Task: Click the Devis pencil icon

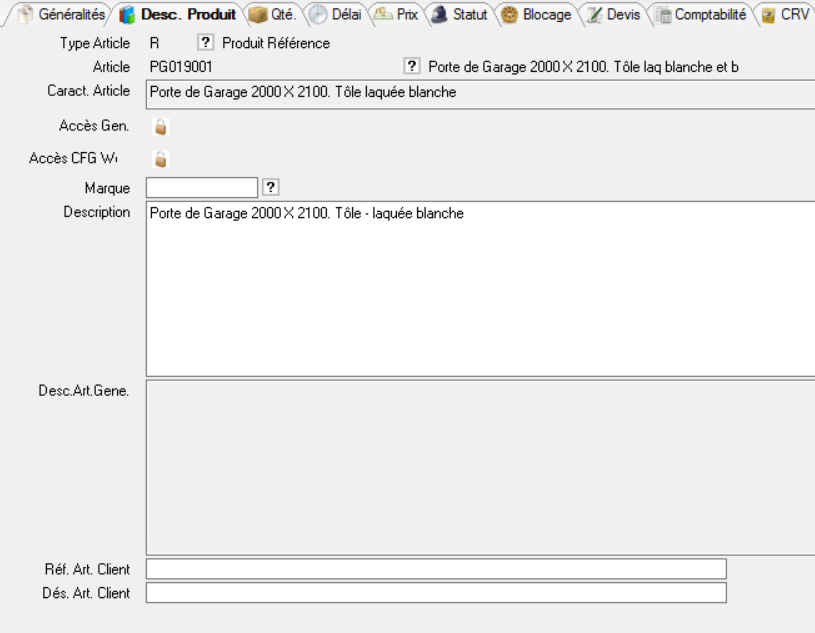Action: coord(594,15)
